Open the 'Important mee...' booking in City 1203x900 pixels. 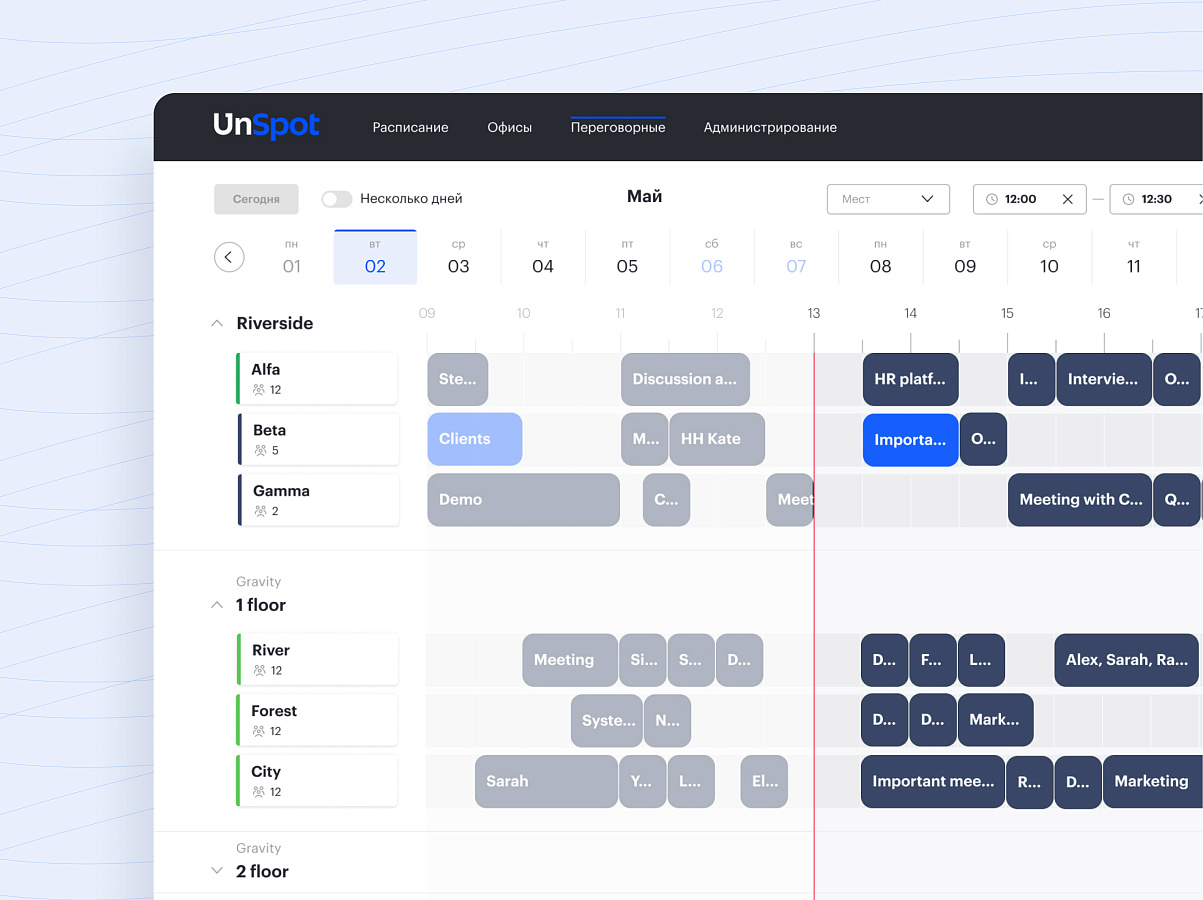tap(933, 781)
